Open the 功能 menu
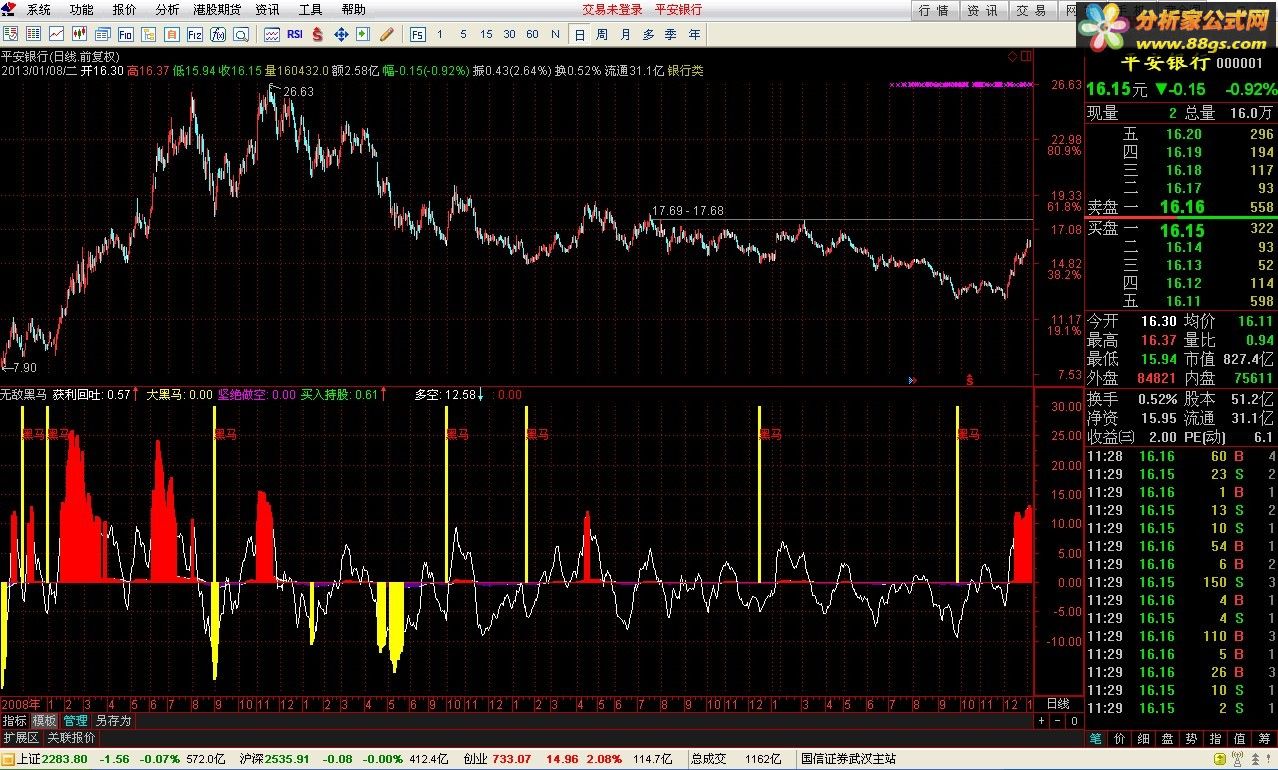This screenshot has width=1278, height=770. [x=81, y=10]
